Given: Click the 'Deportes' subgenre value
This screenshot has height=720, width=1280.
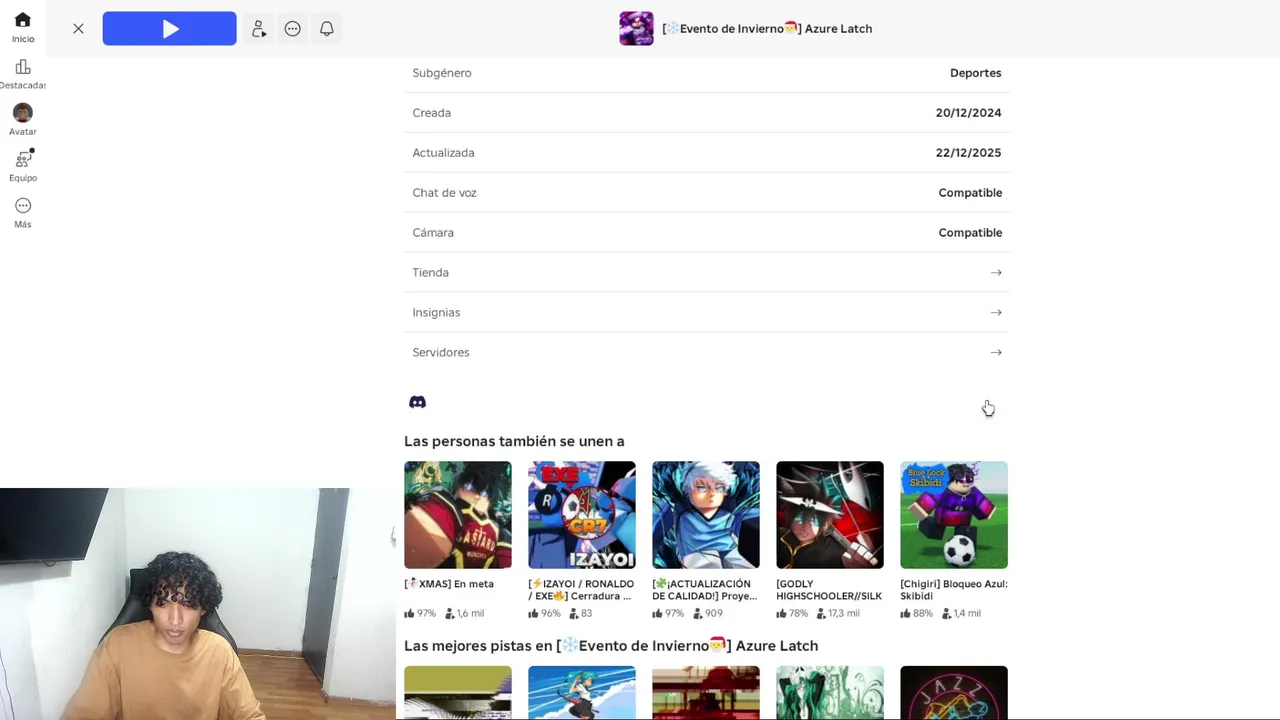Looking at the screenshot, I should click(x=975, y=73).
